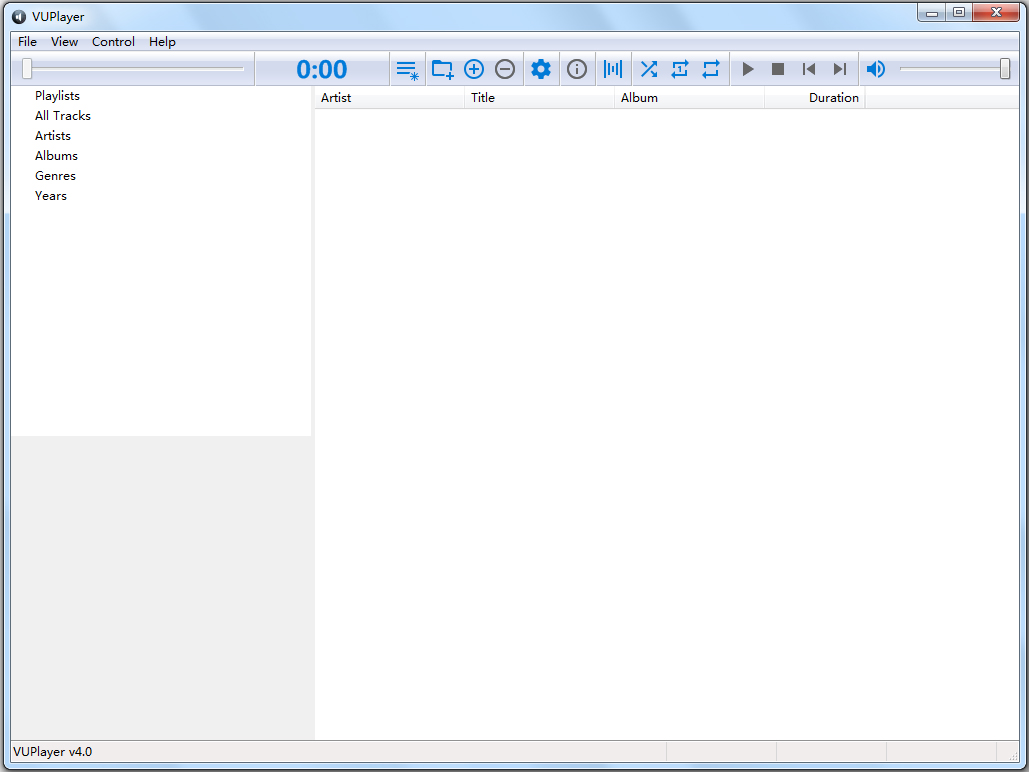
Task: Sort by the Artist column header
Action: [x=390, y=98]
